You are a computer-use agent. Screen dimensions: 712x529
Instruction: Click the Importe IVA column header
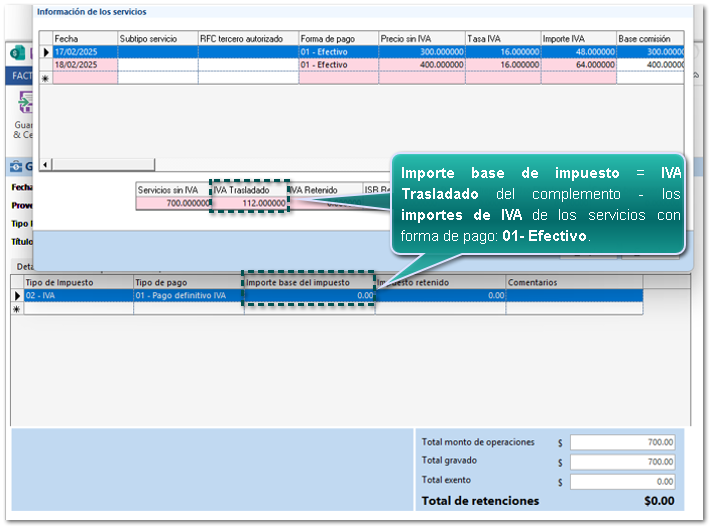(x=577, y=39)
